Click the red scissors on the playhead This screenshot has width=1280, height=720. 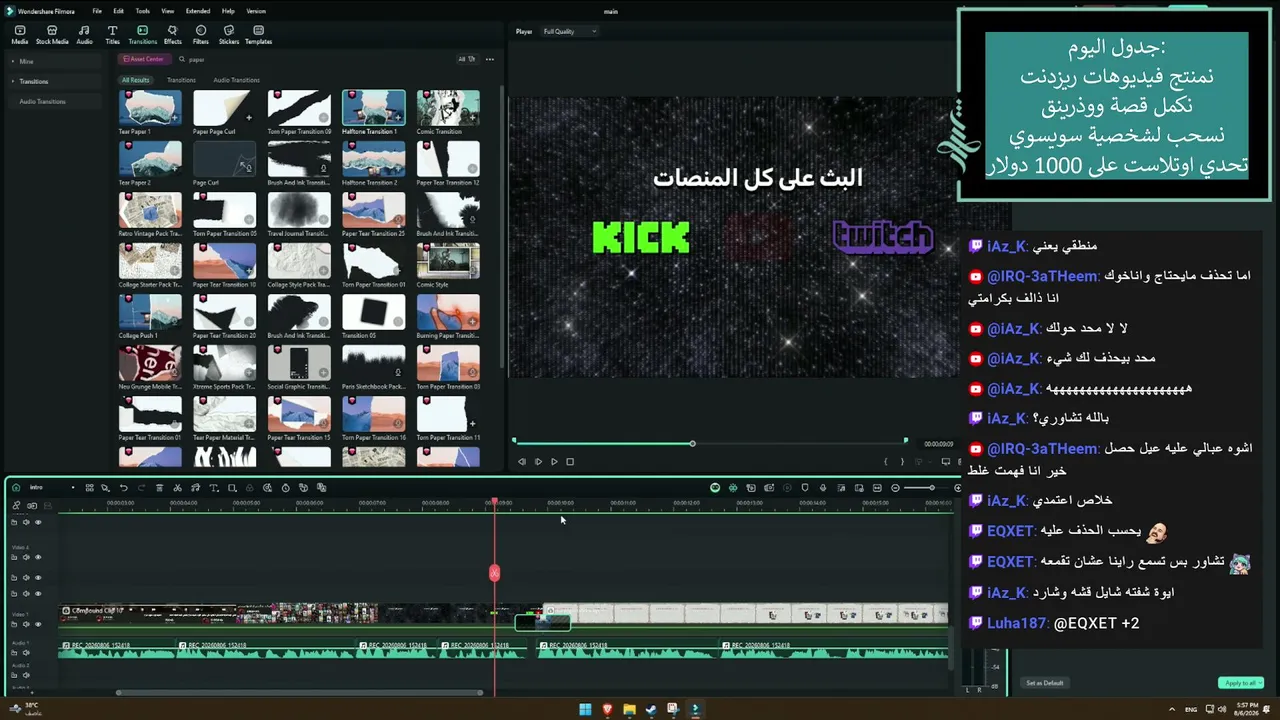tap(494, 573)
